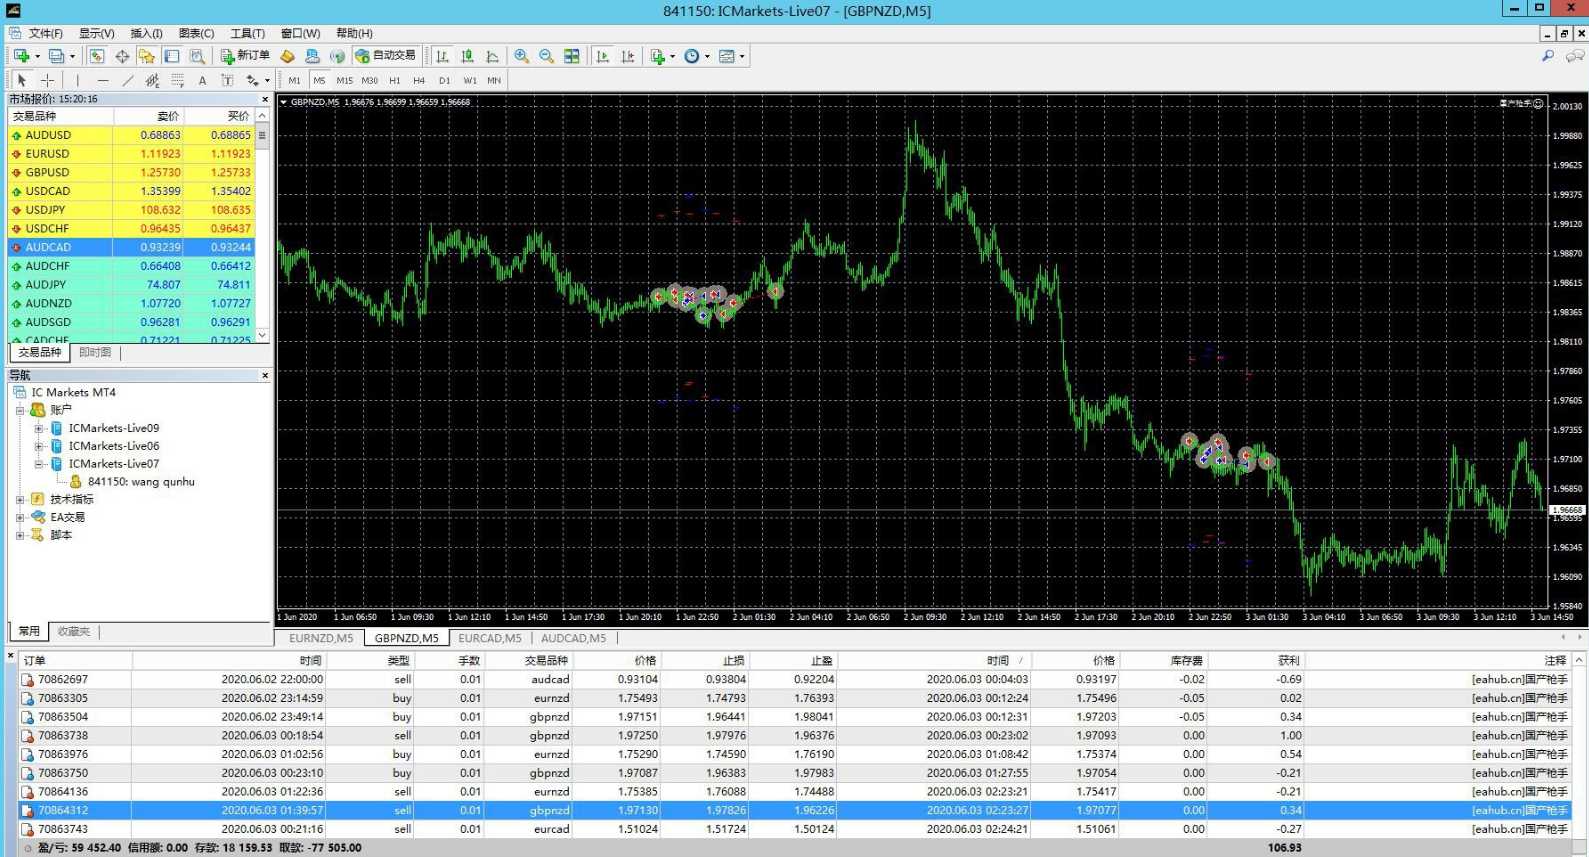Open the 工具(T) menu

pos(248,33)
